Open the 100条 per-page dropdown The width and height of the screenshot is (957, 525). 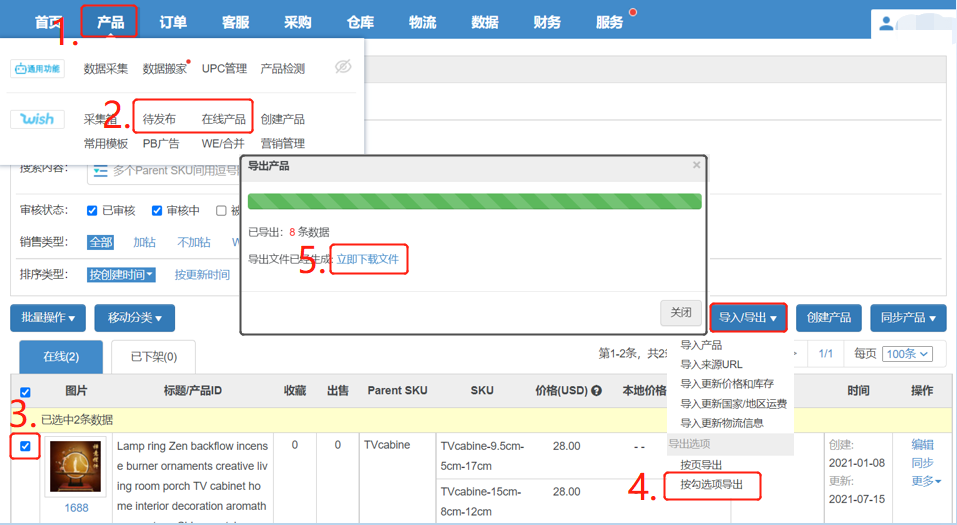click(x=908, y=353)
